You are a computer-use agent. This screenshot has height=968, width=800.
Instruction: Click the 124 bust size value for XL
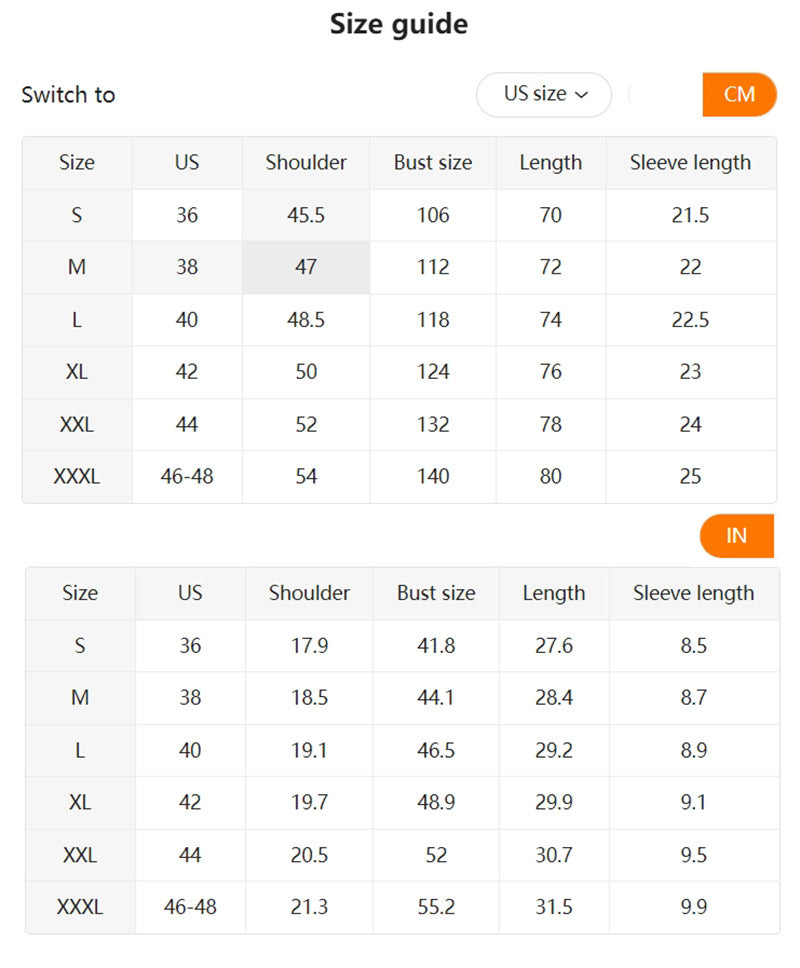432,372
